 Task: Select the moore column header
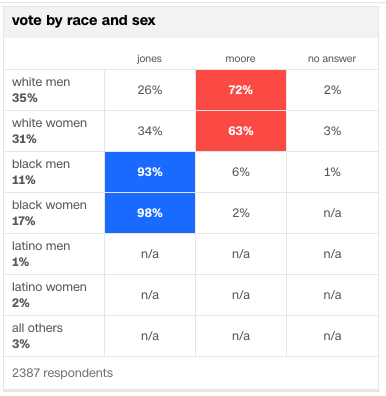pyautogui.click(x=240, y=59)
